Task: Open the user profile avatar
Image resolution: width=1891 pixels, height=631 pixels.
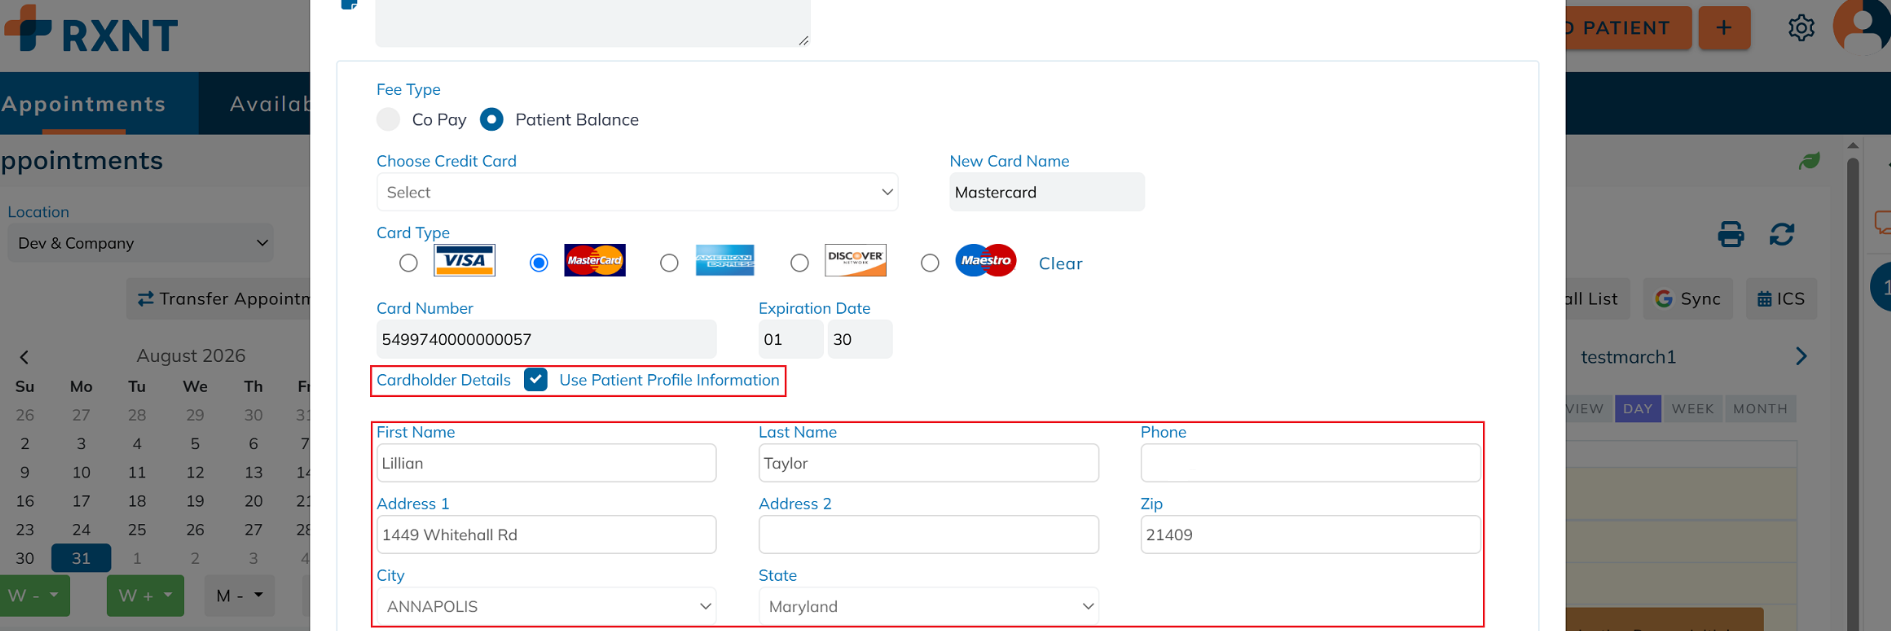Action: pyautogui.click(x=1861, y=26)
